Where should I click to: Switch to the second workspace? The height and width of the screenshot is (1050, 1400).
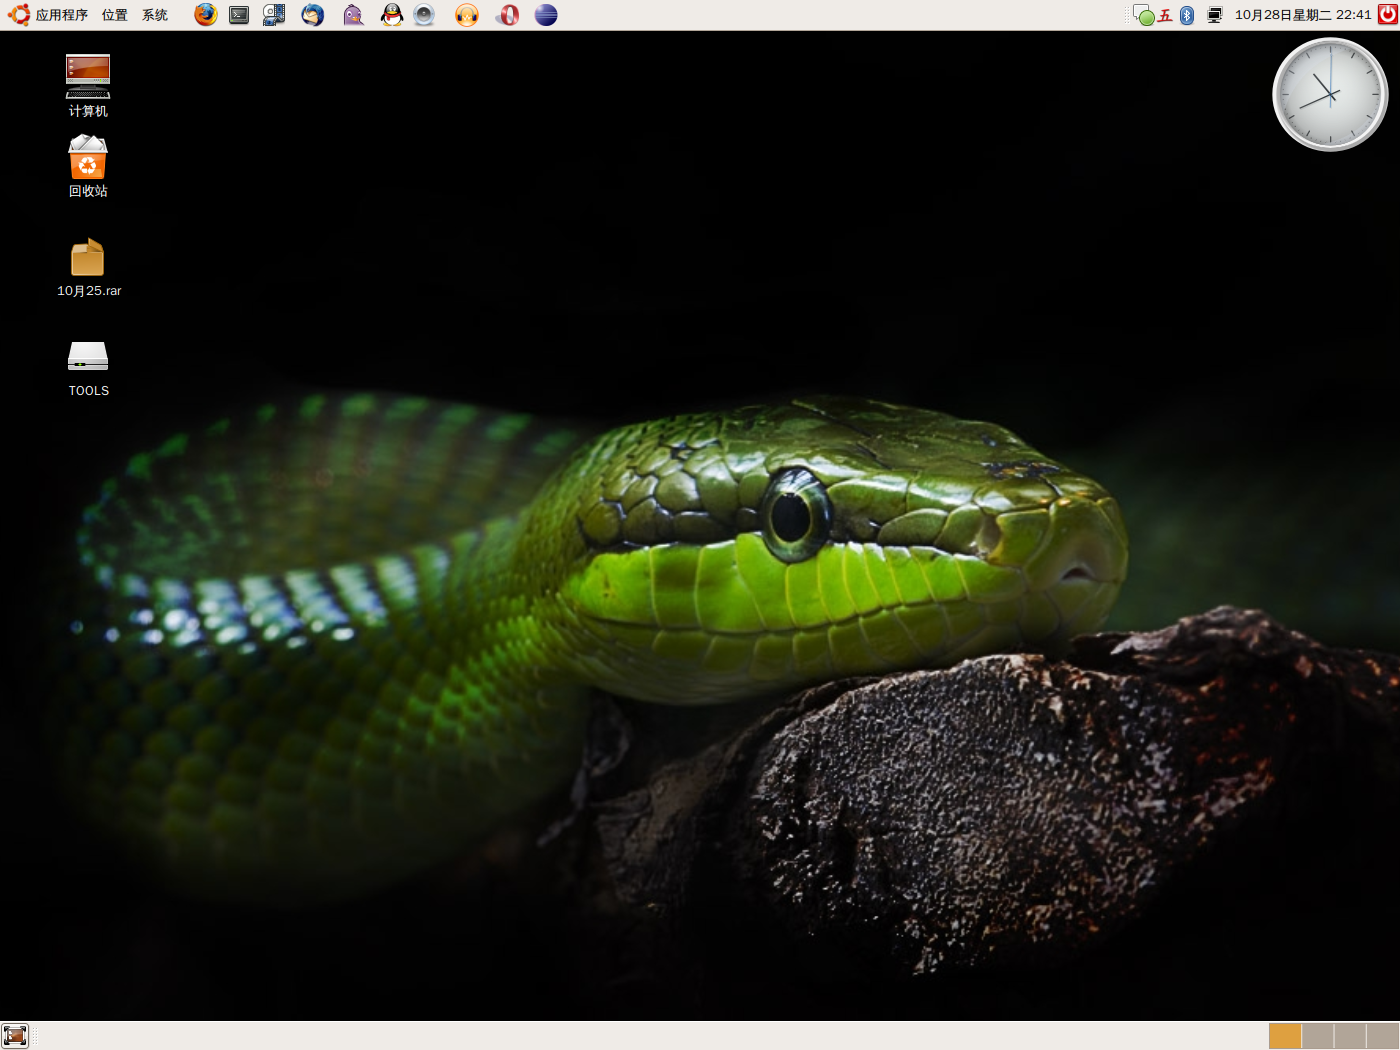click(1318, 1036)
